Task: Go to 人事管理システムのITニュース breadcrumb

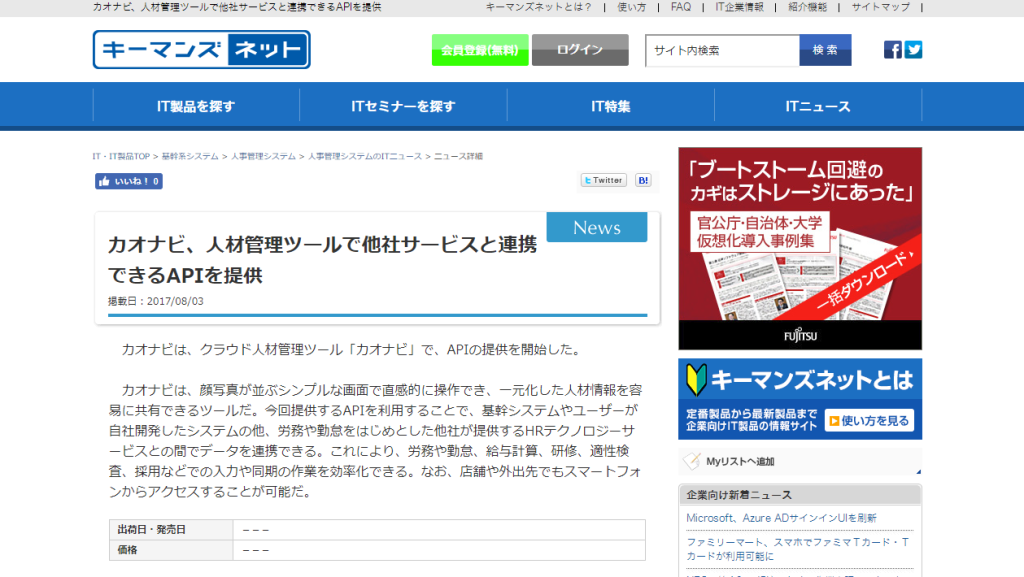Action: pos(365,156)
